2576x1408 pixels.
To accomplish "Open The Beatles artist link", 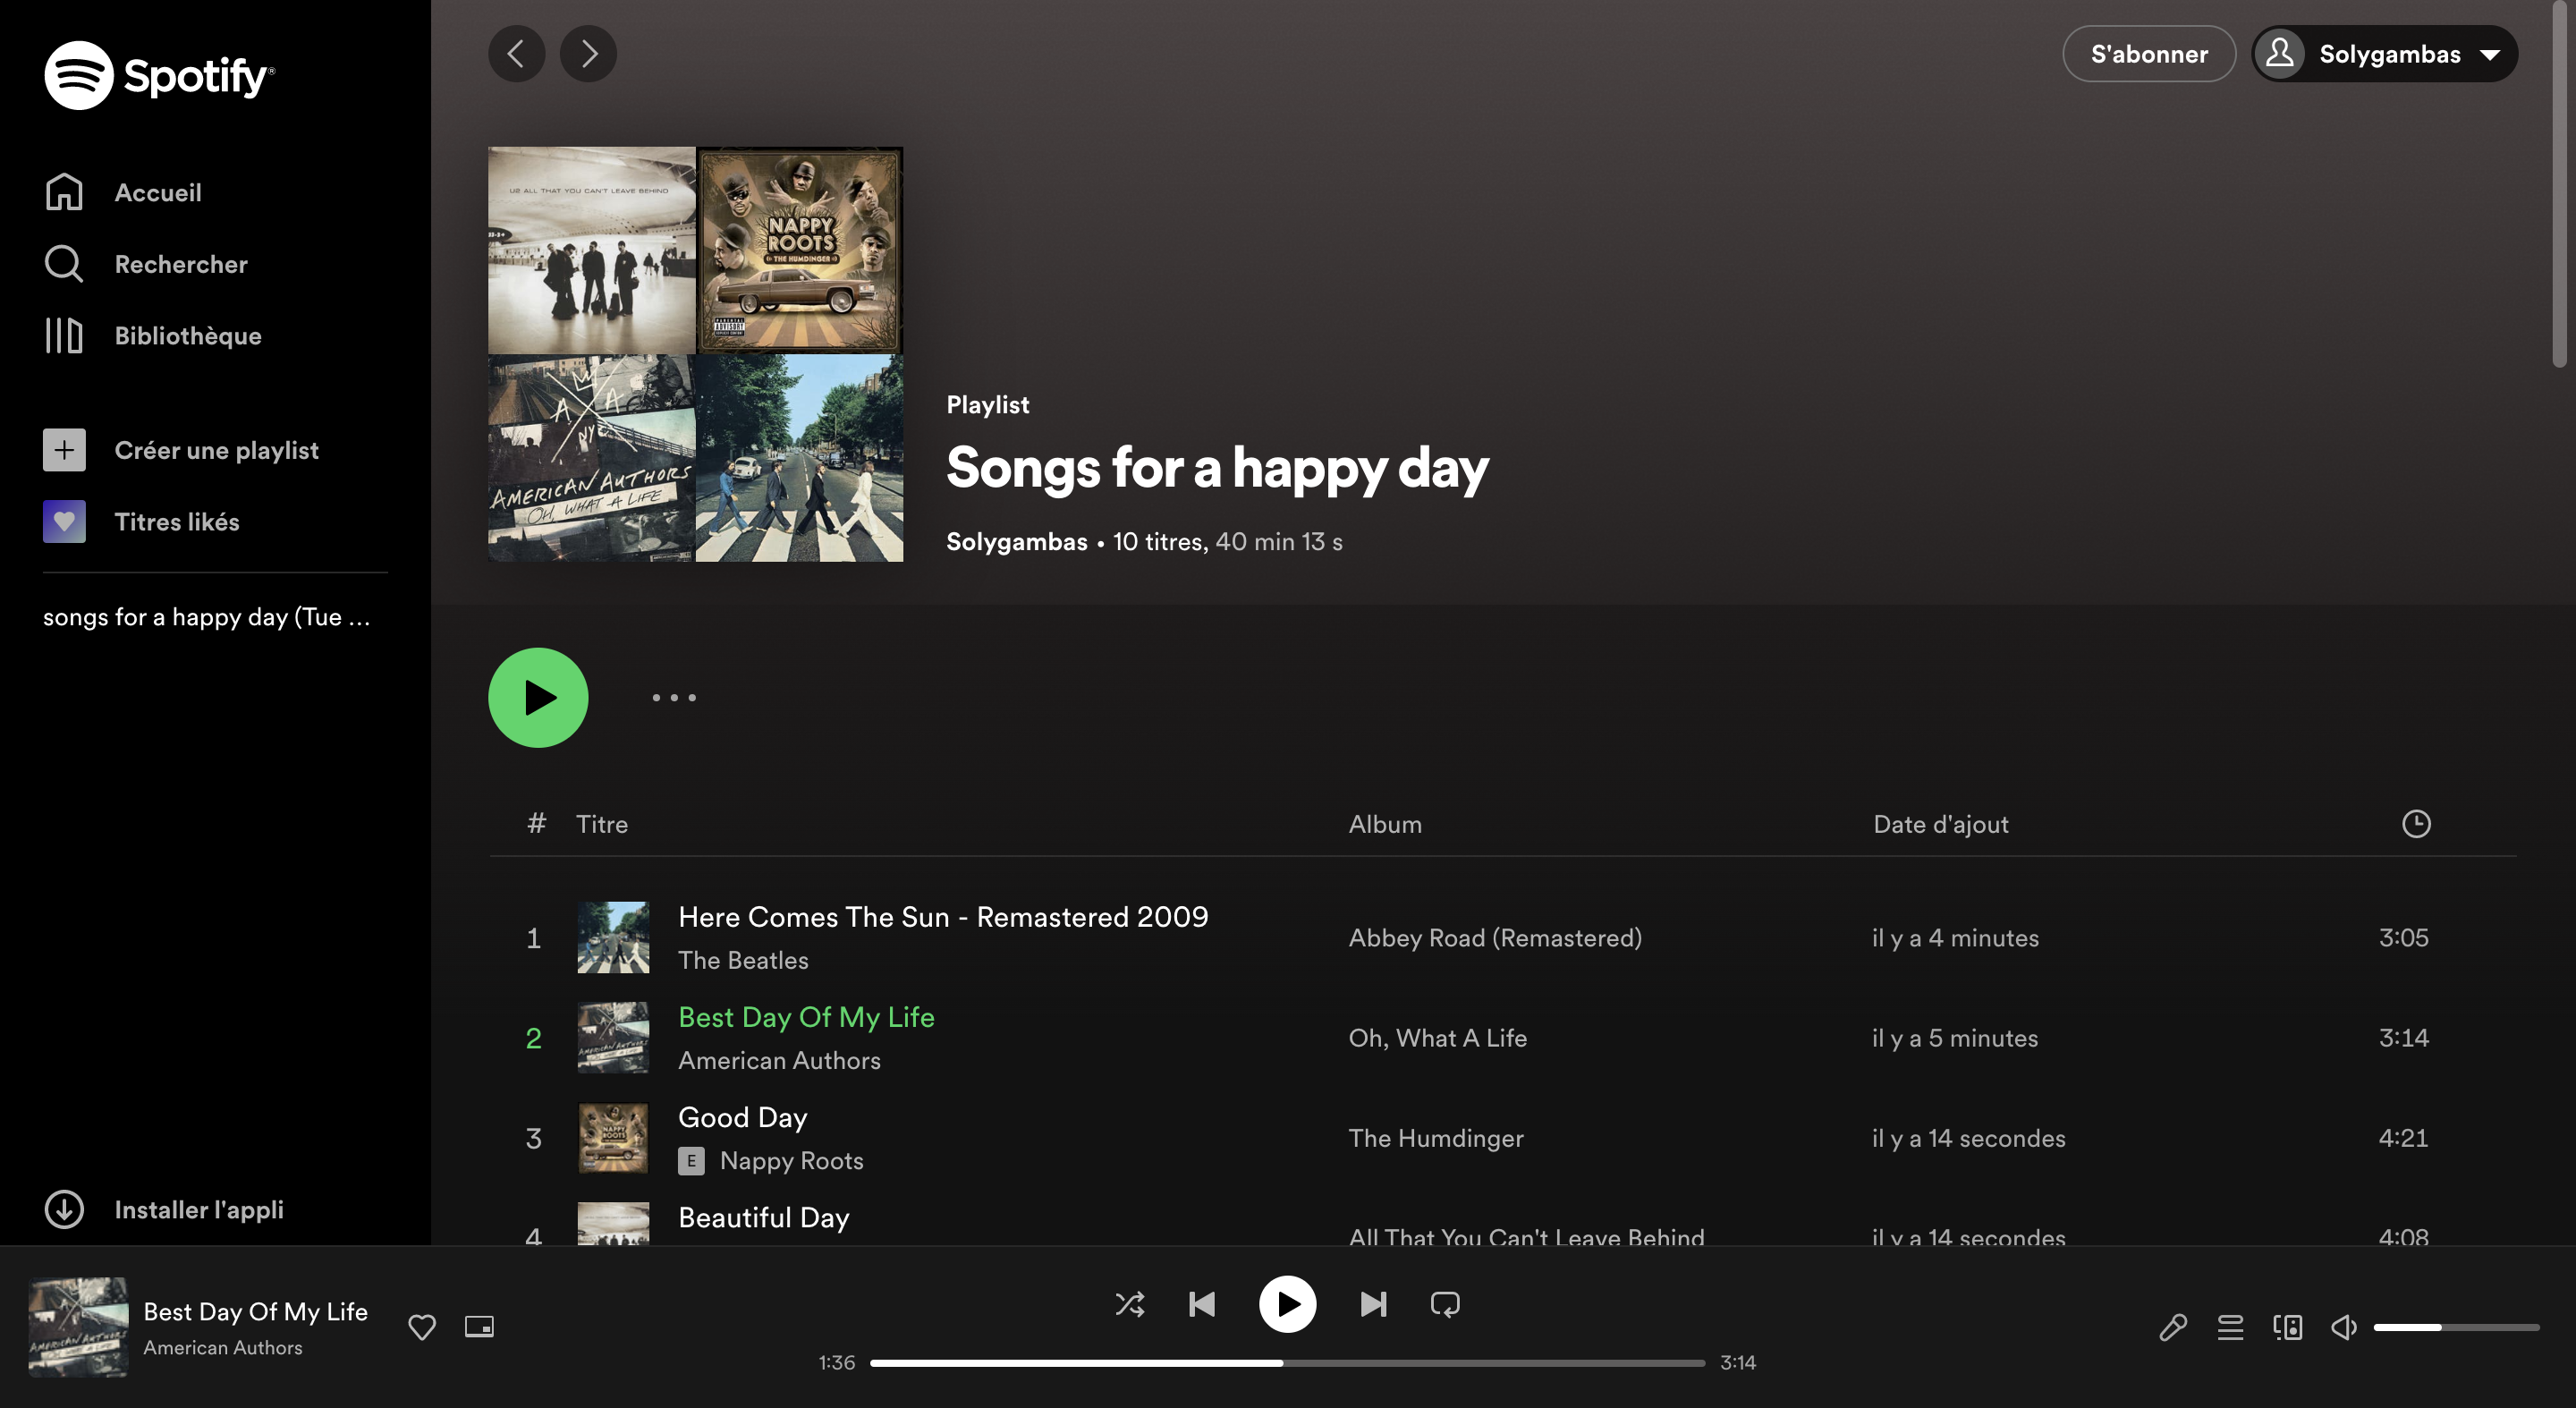I will [x=743, y=960].
